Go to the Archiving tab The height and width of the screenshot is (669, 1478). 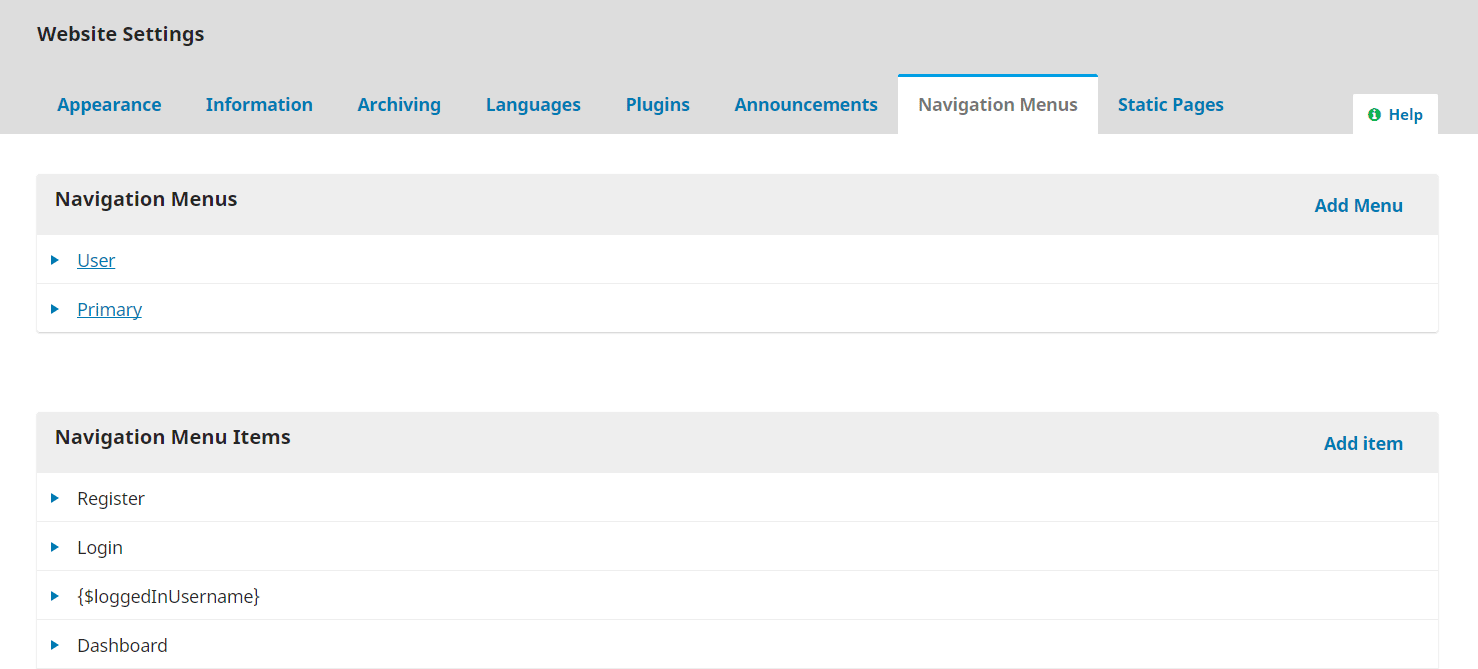(x=399, y=105)
